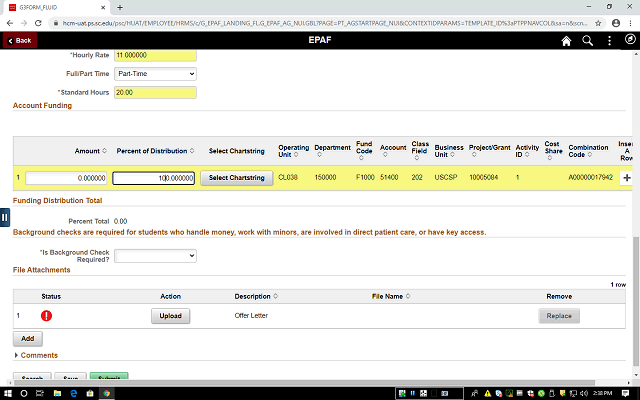Open Microsoft Store from the taskbar
This screenshot has height=400, width=640.
[x=90, y=393]
